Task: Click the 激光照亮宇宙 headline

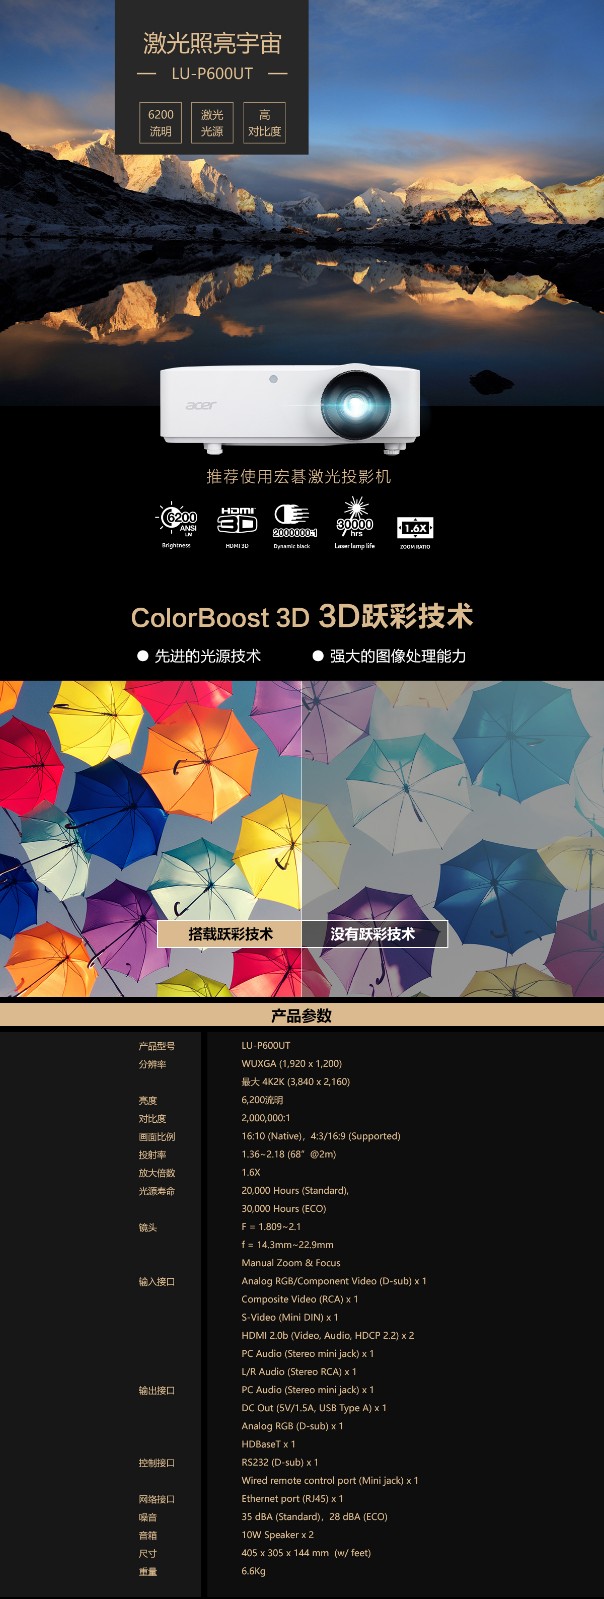Action: pos(212,43)
